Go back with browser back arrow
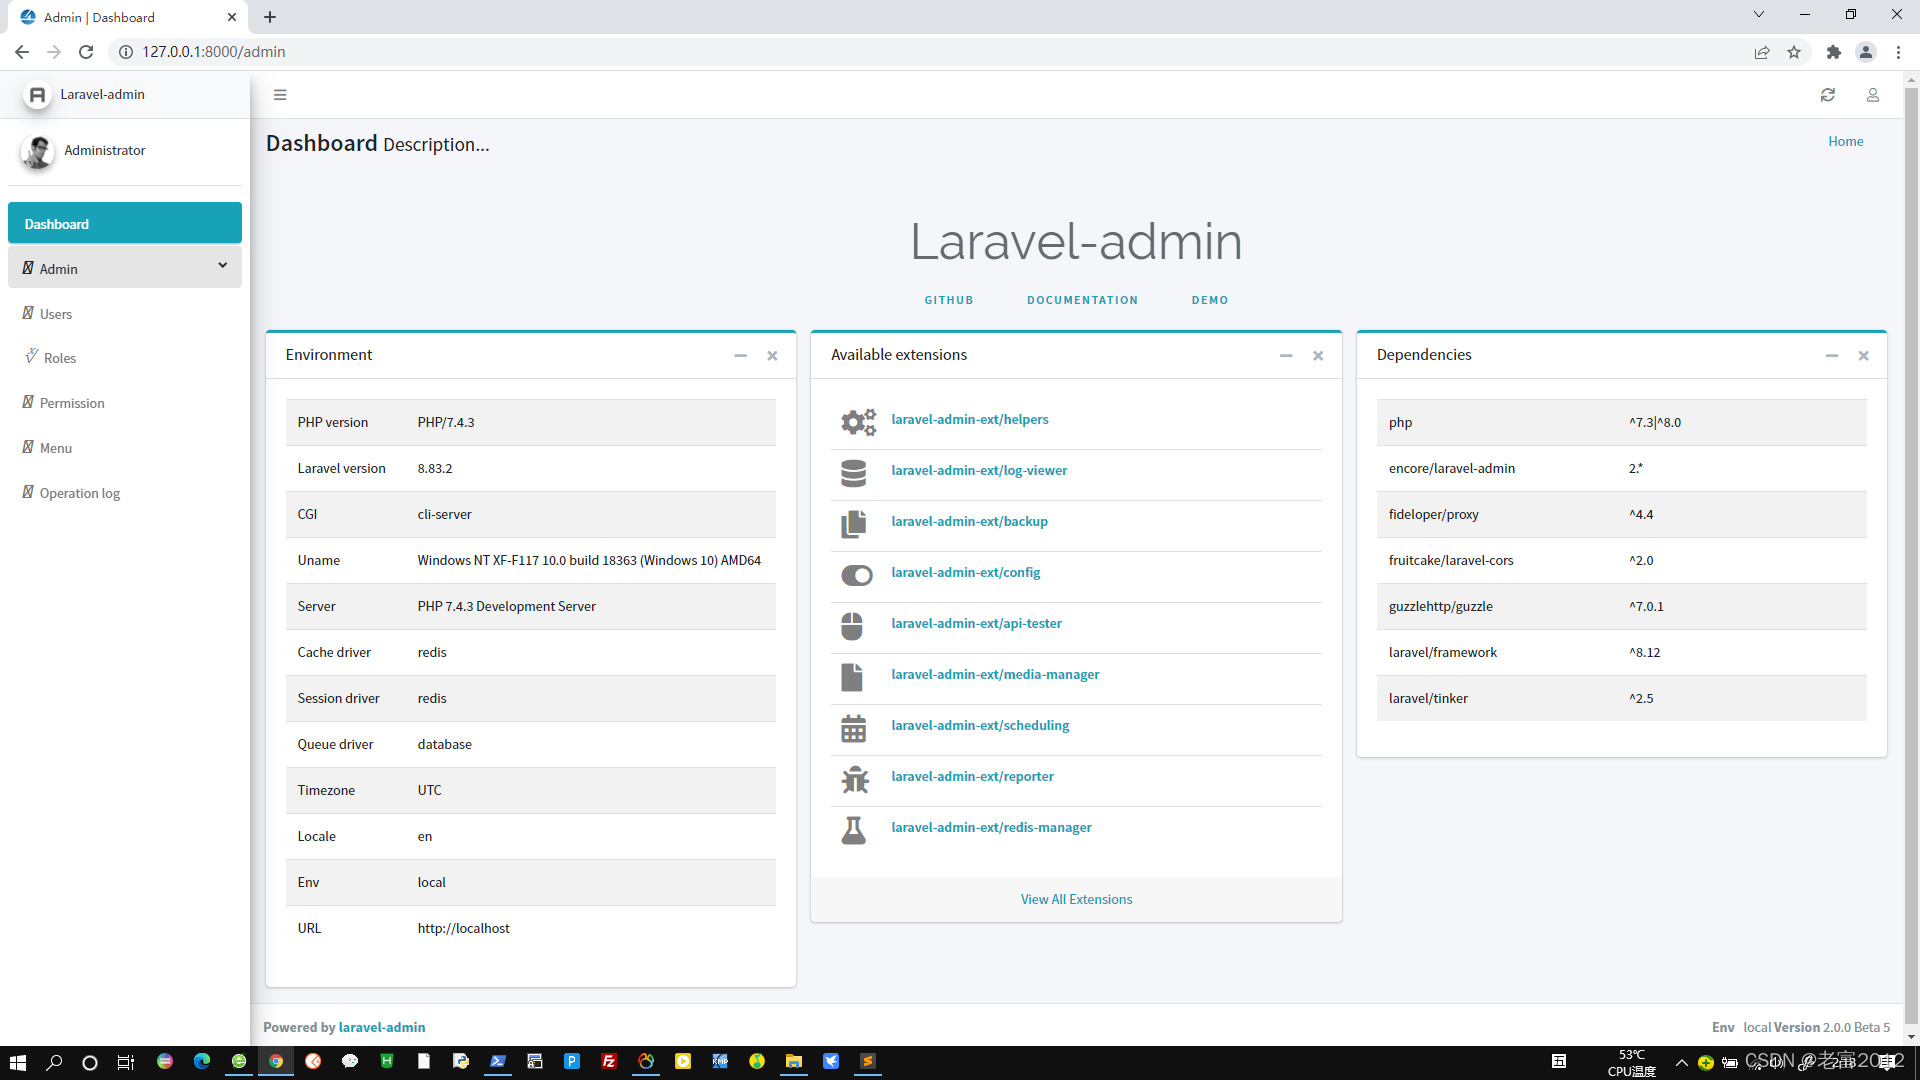The height and width of the screenshot is (1080, 1920). 22,52
